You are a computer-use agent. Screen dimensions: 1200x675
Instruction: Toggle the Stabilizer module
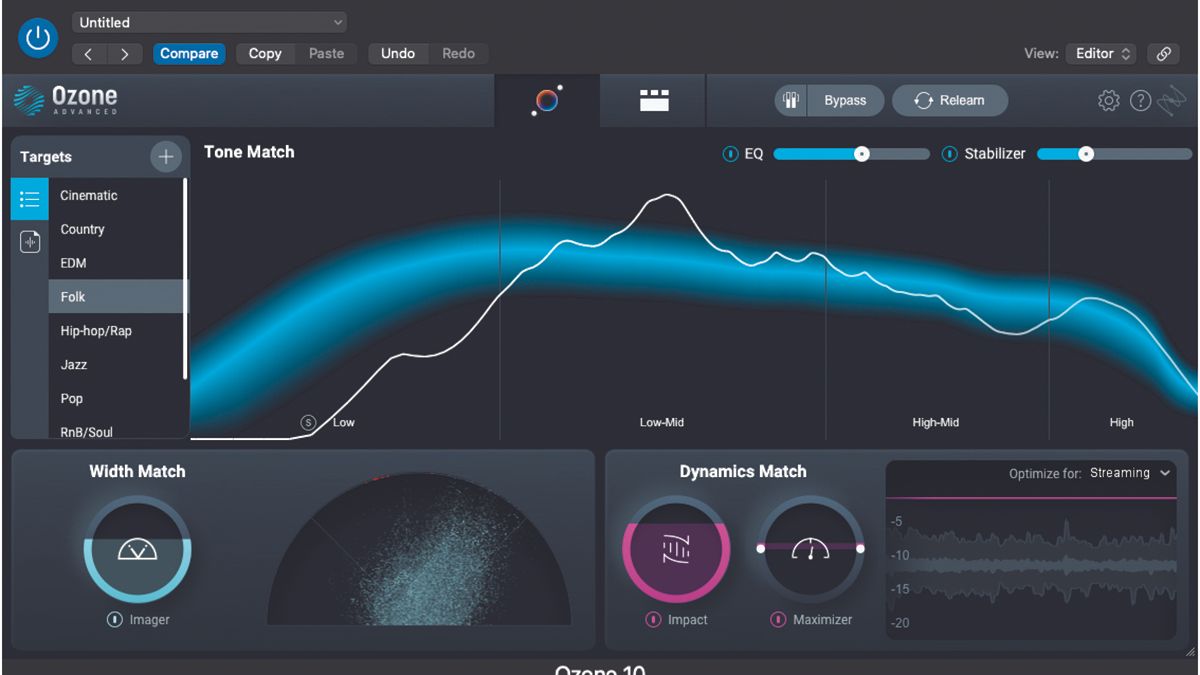point(948,154)
